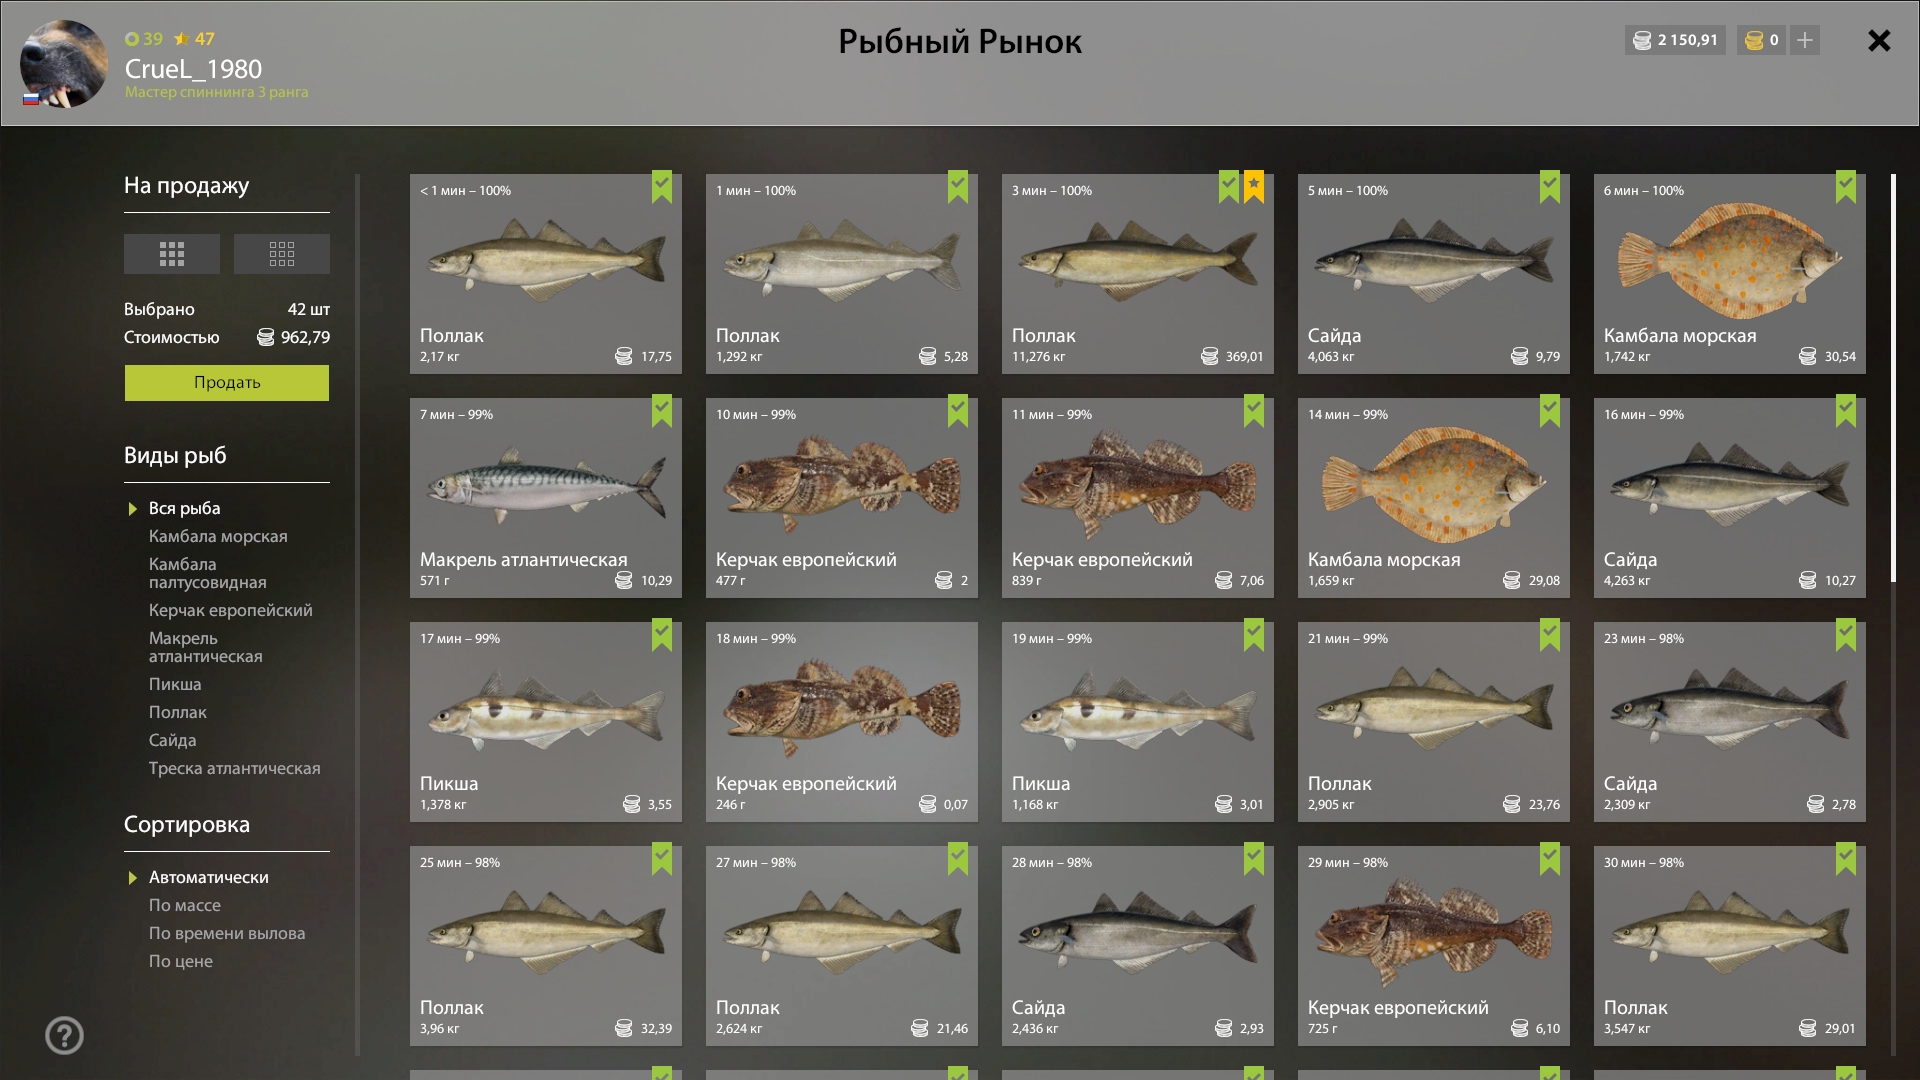Open the help question mark icon
Image resolution: width=1920 pixels, height=1080 pixels.
[x=65, y=1035]
